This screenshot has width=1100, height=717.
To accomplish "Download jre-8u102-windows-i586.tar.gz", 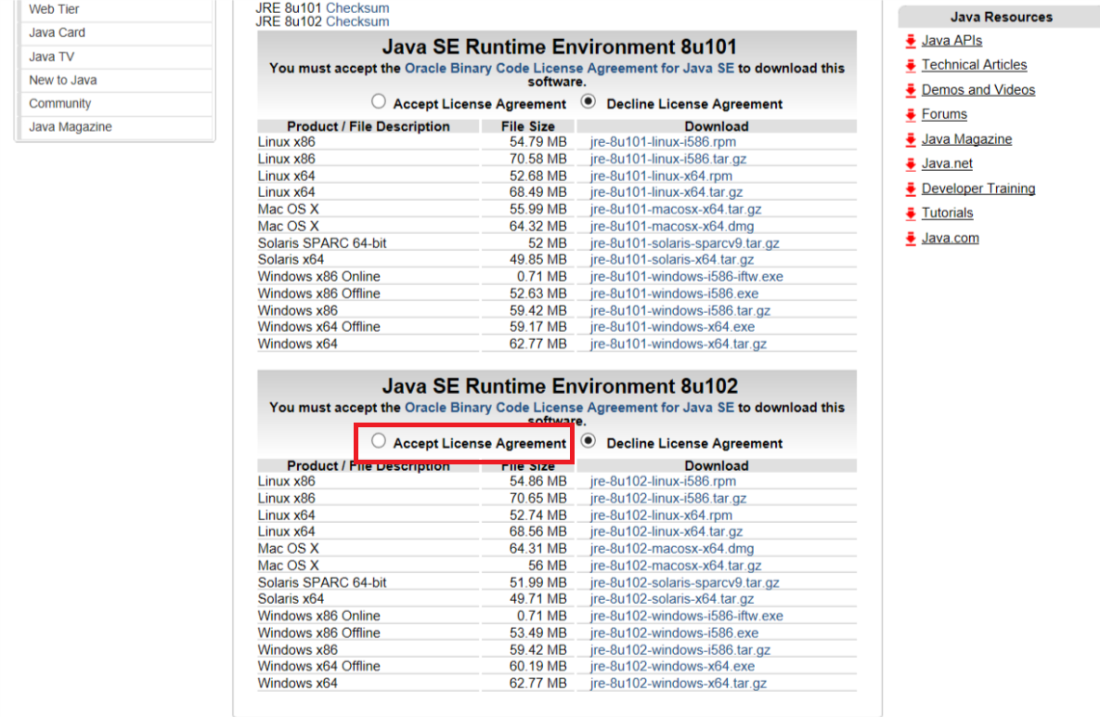I will 680,650.
